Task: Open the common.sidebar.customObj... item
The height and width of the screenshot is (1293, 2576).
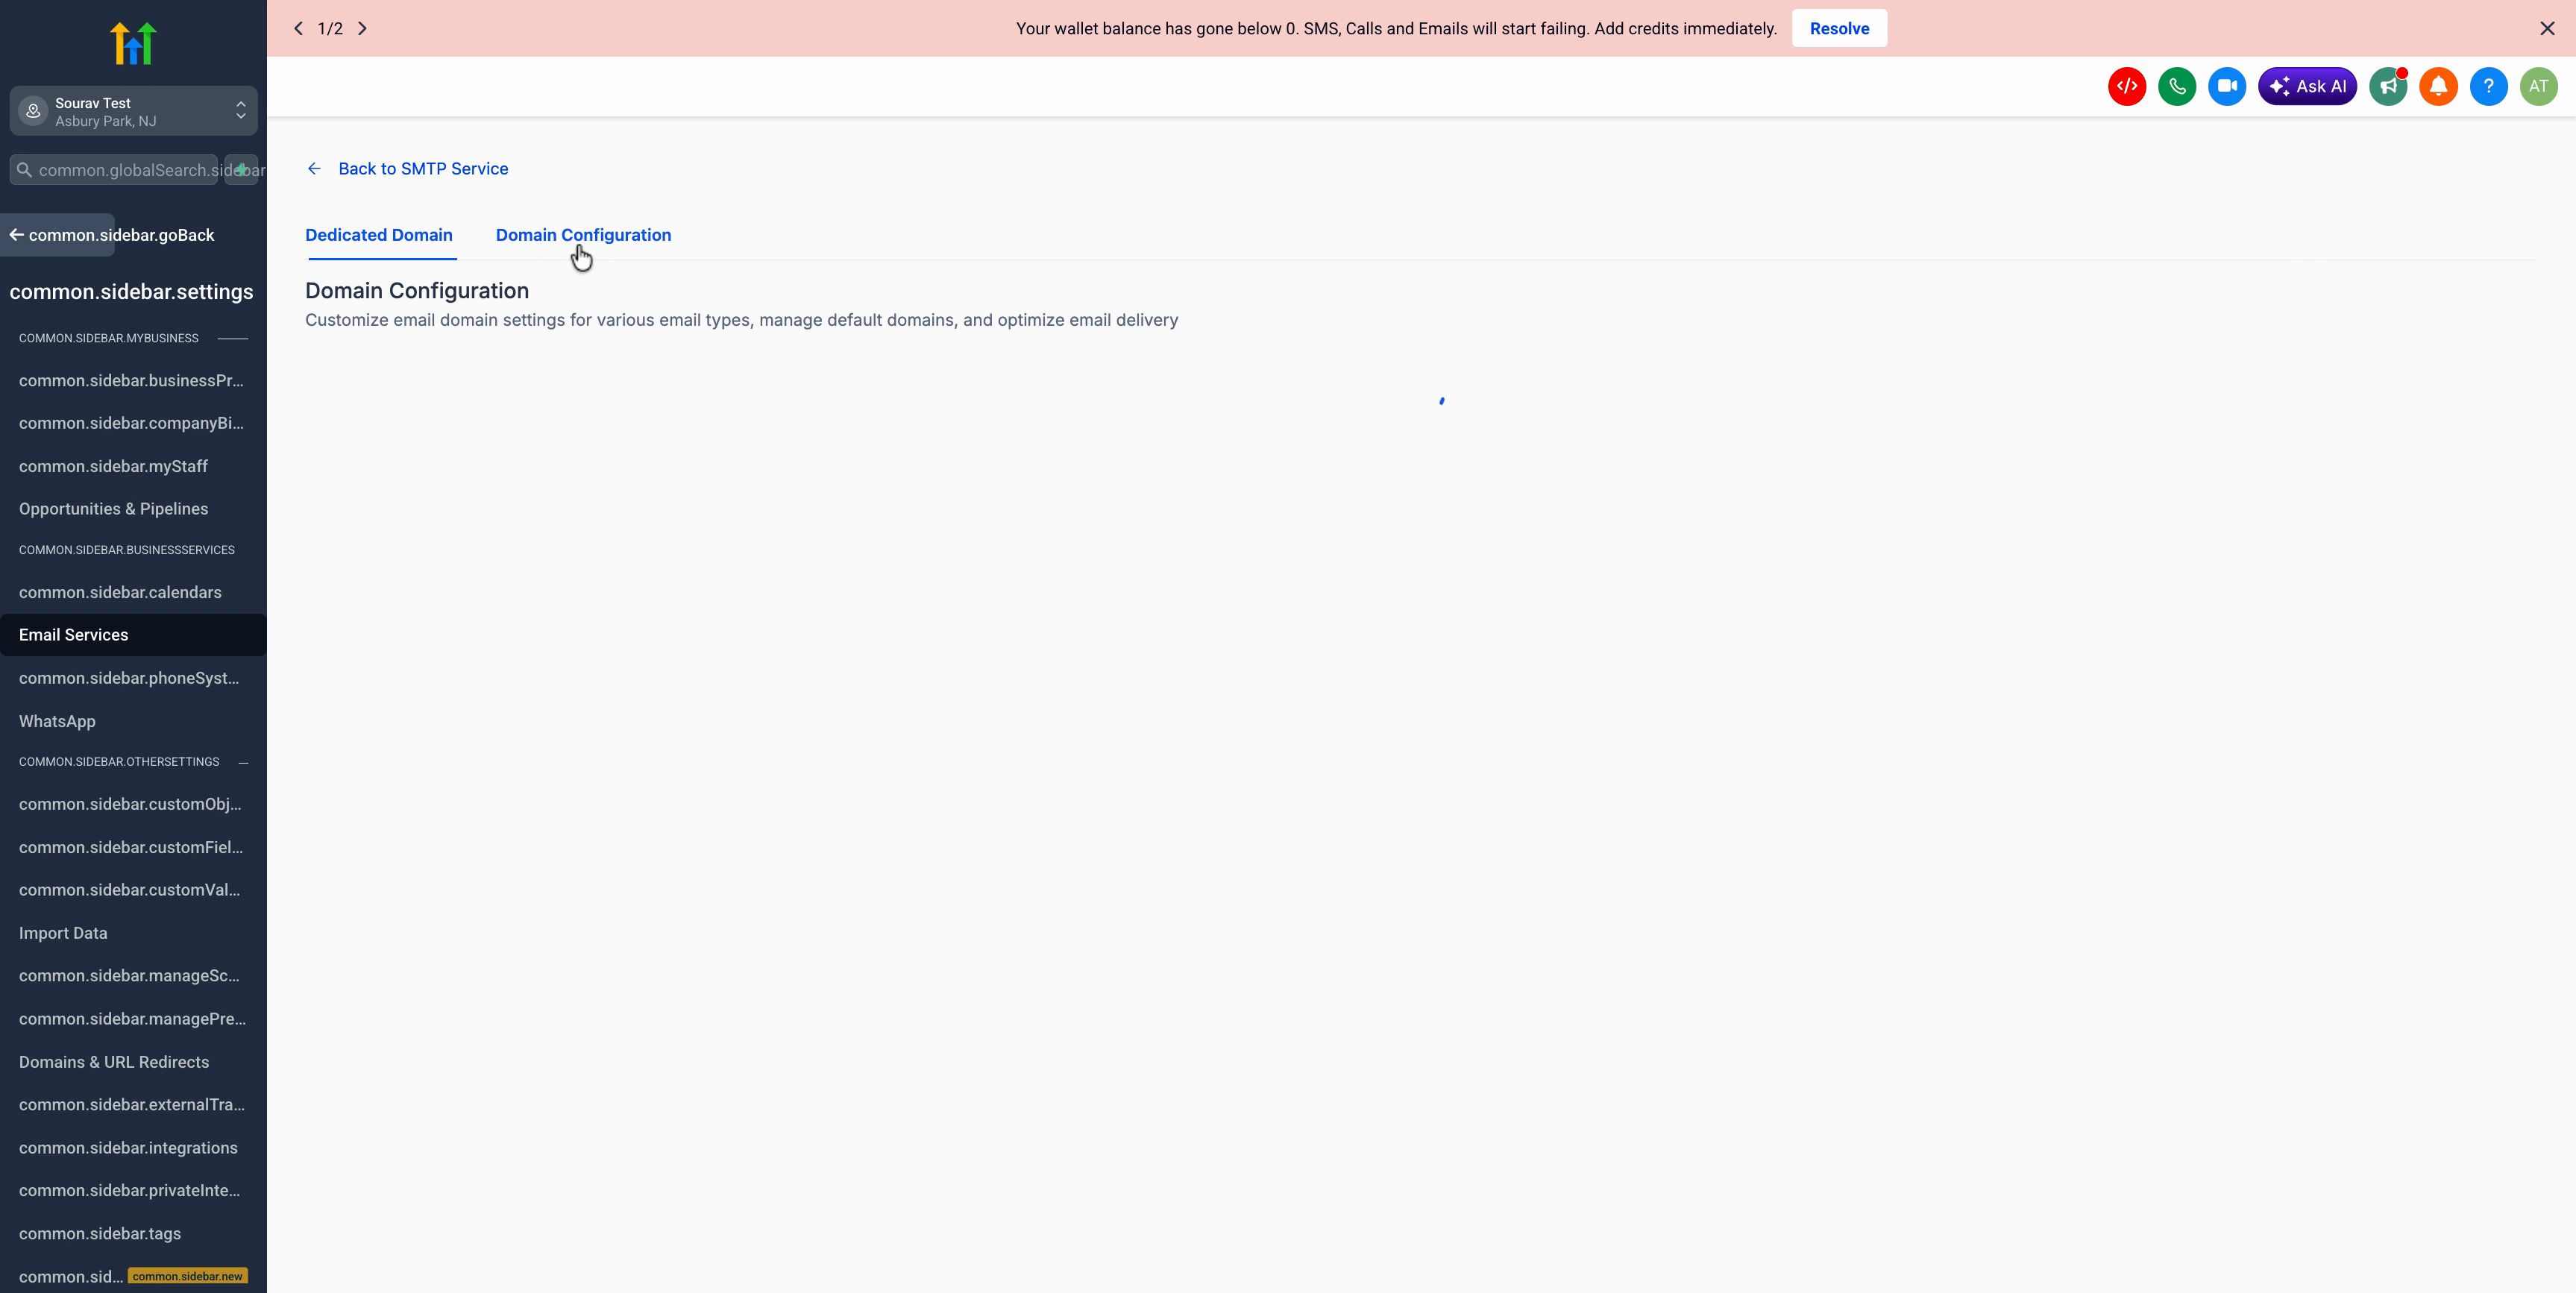Action: (133, 804)
